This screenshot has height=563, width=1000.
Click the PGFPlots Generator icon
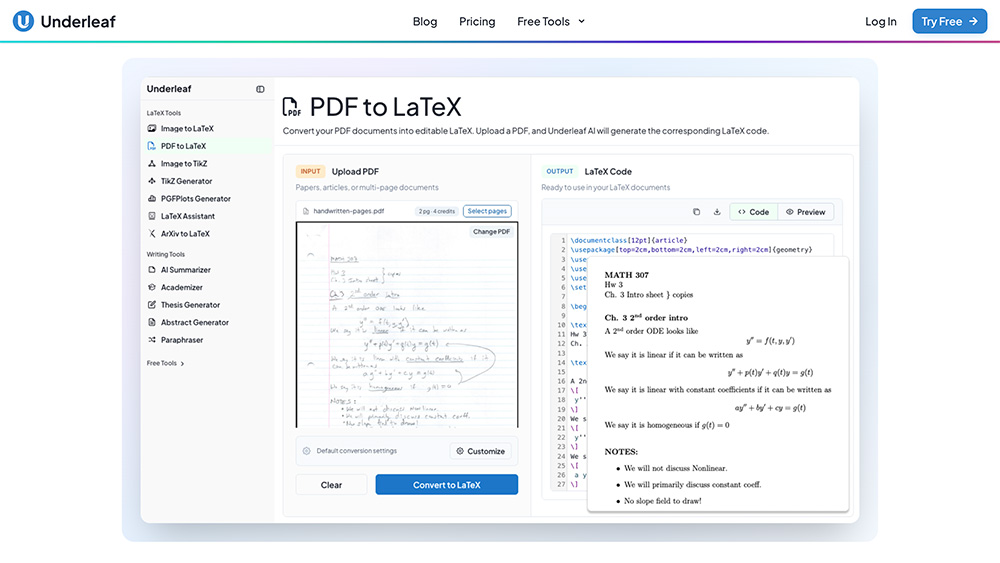tap(152, 198)
